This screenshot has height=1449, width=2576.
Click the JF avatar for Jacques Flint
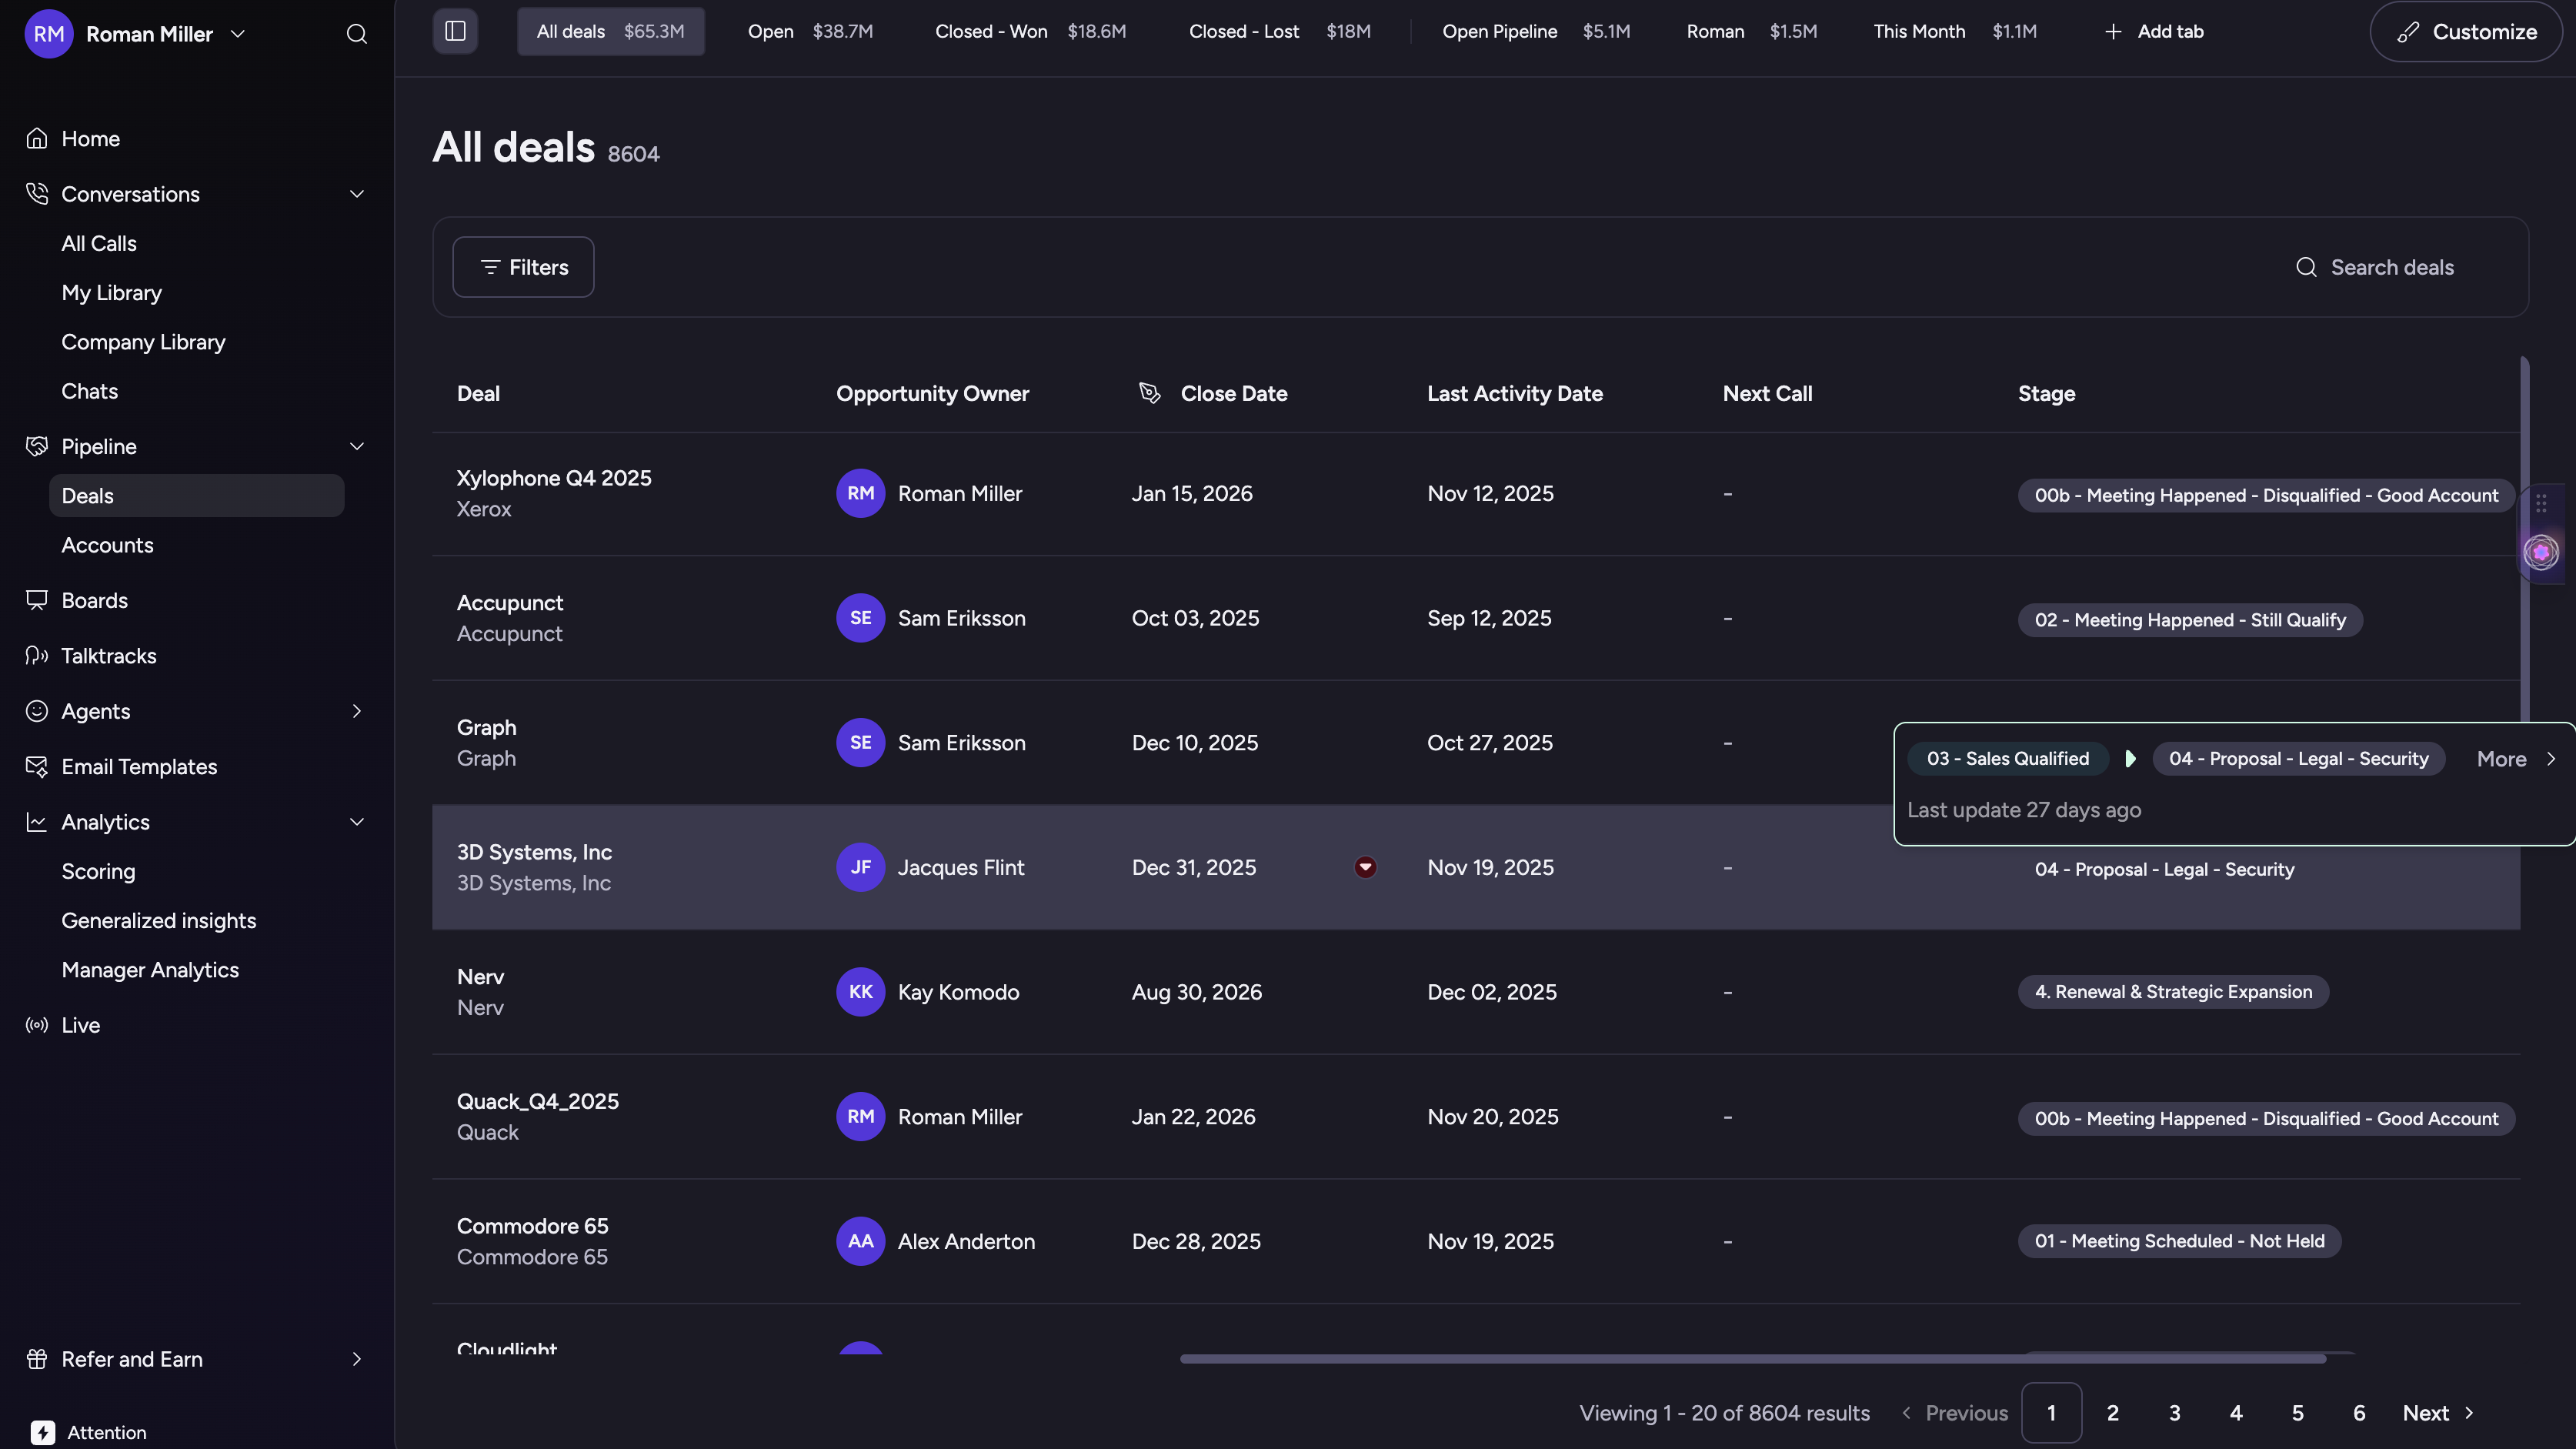[860, 867]
